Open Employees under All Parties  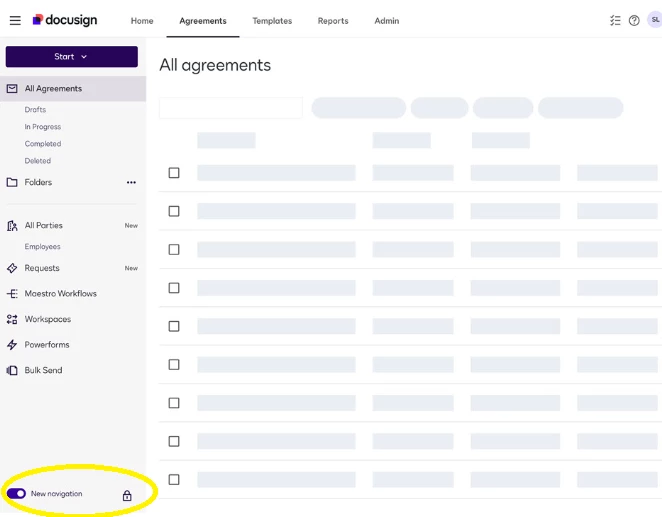click(42, 246)
